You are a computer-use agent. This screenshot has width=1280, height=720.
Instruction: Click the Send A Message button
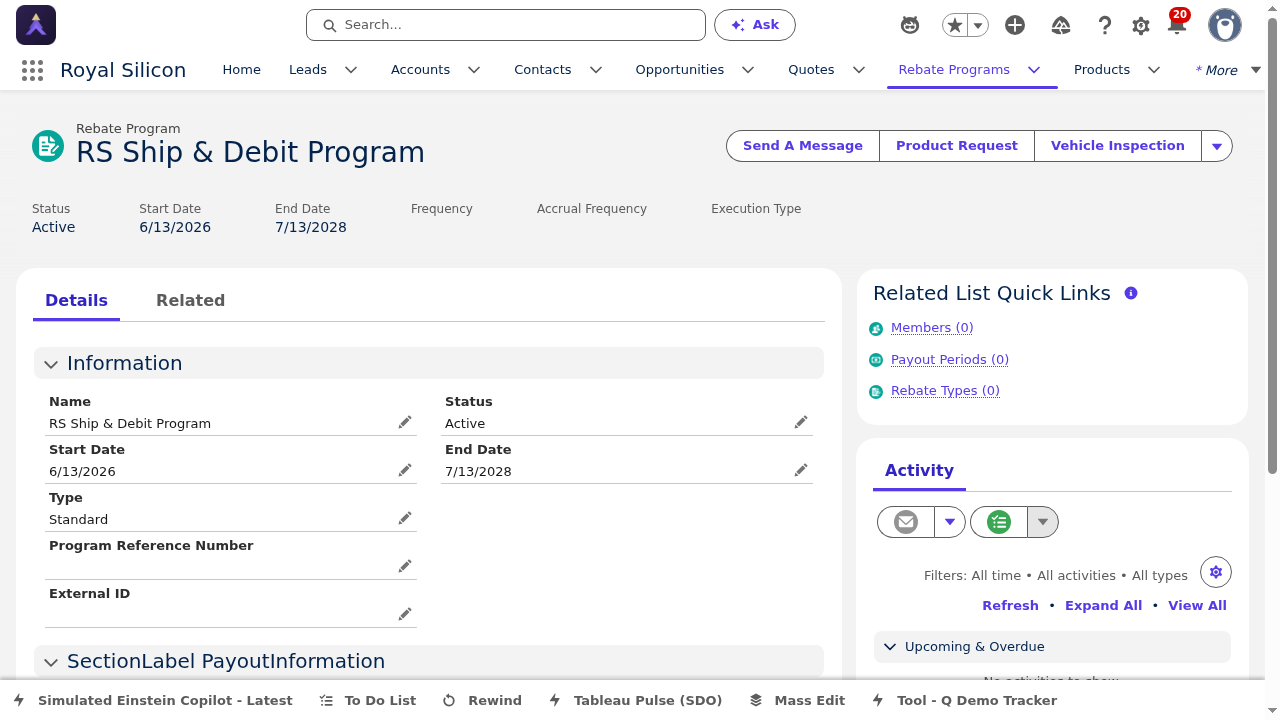(x=803, y=146)
